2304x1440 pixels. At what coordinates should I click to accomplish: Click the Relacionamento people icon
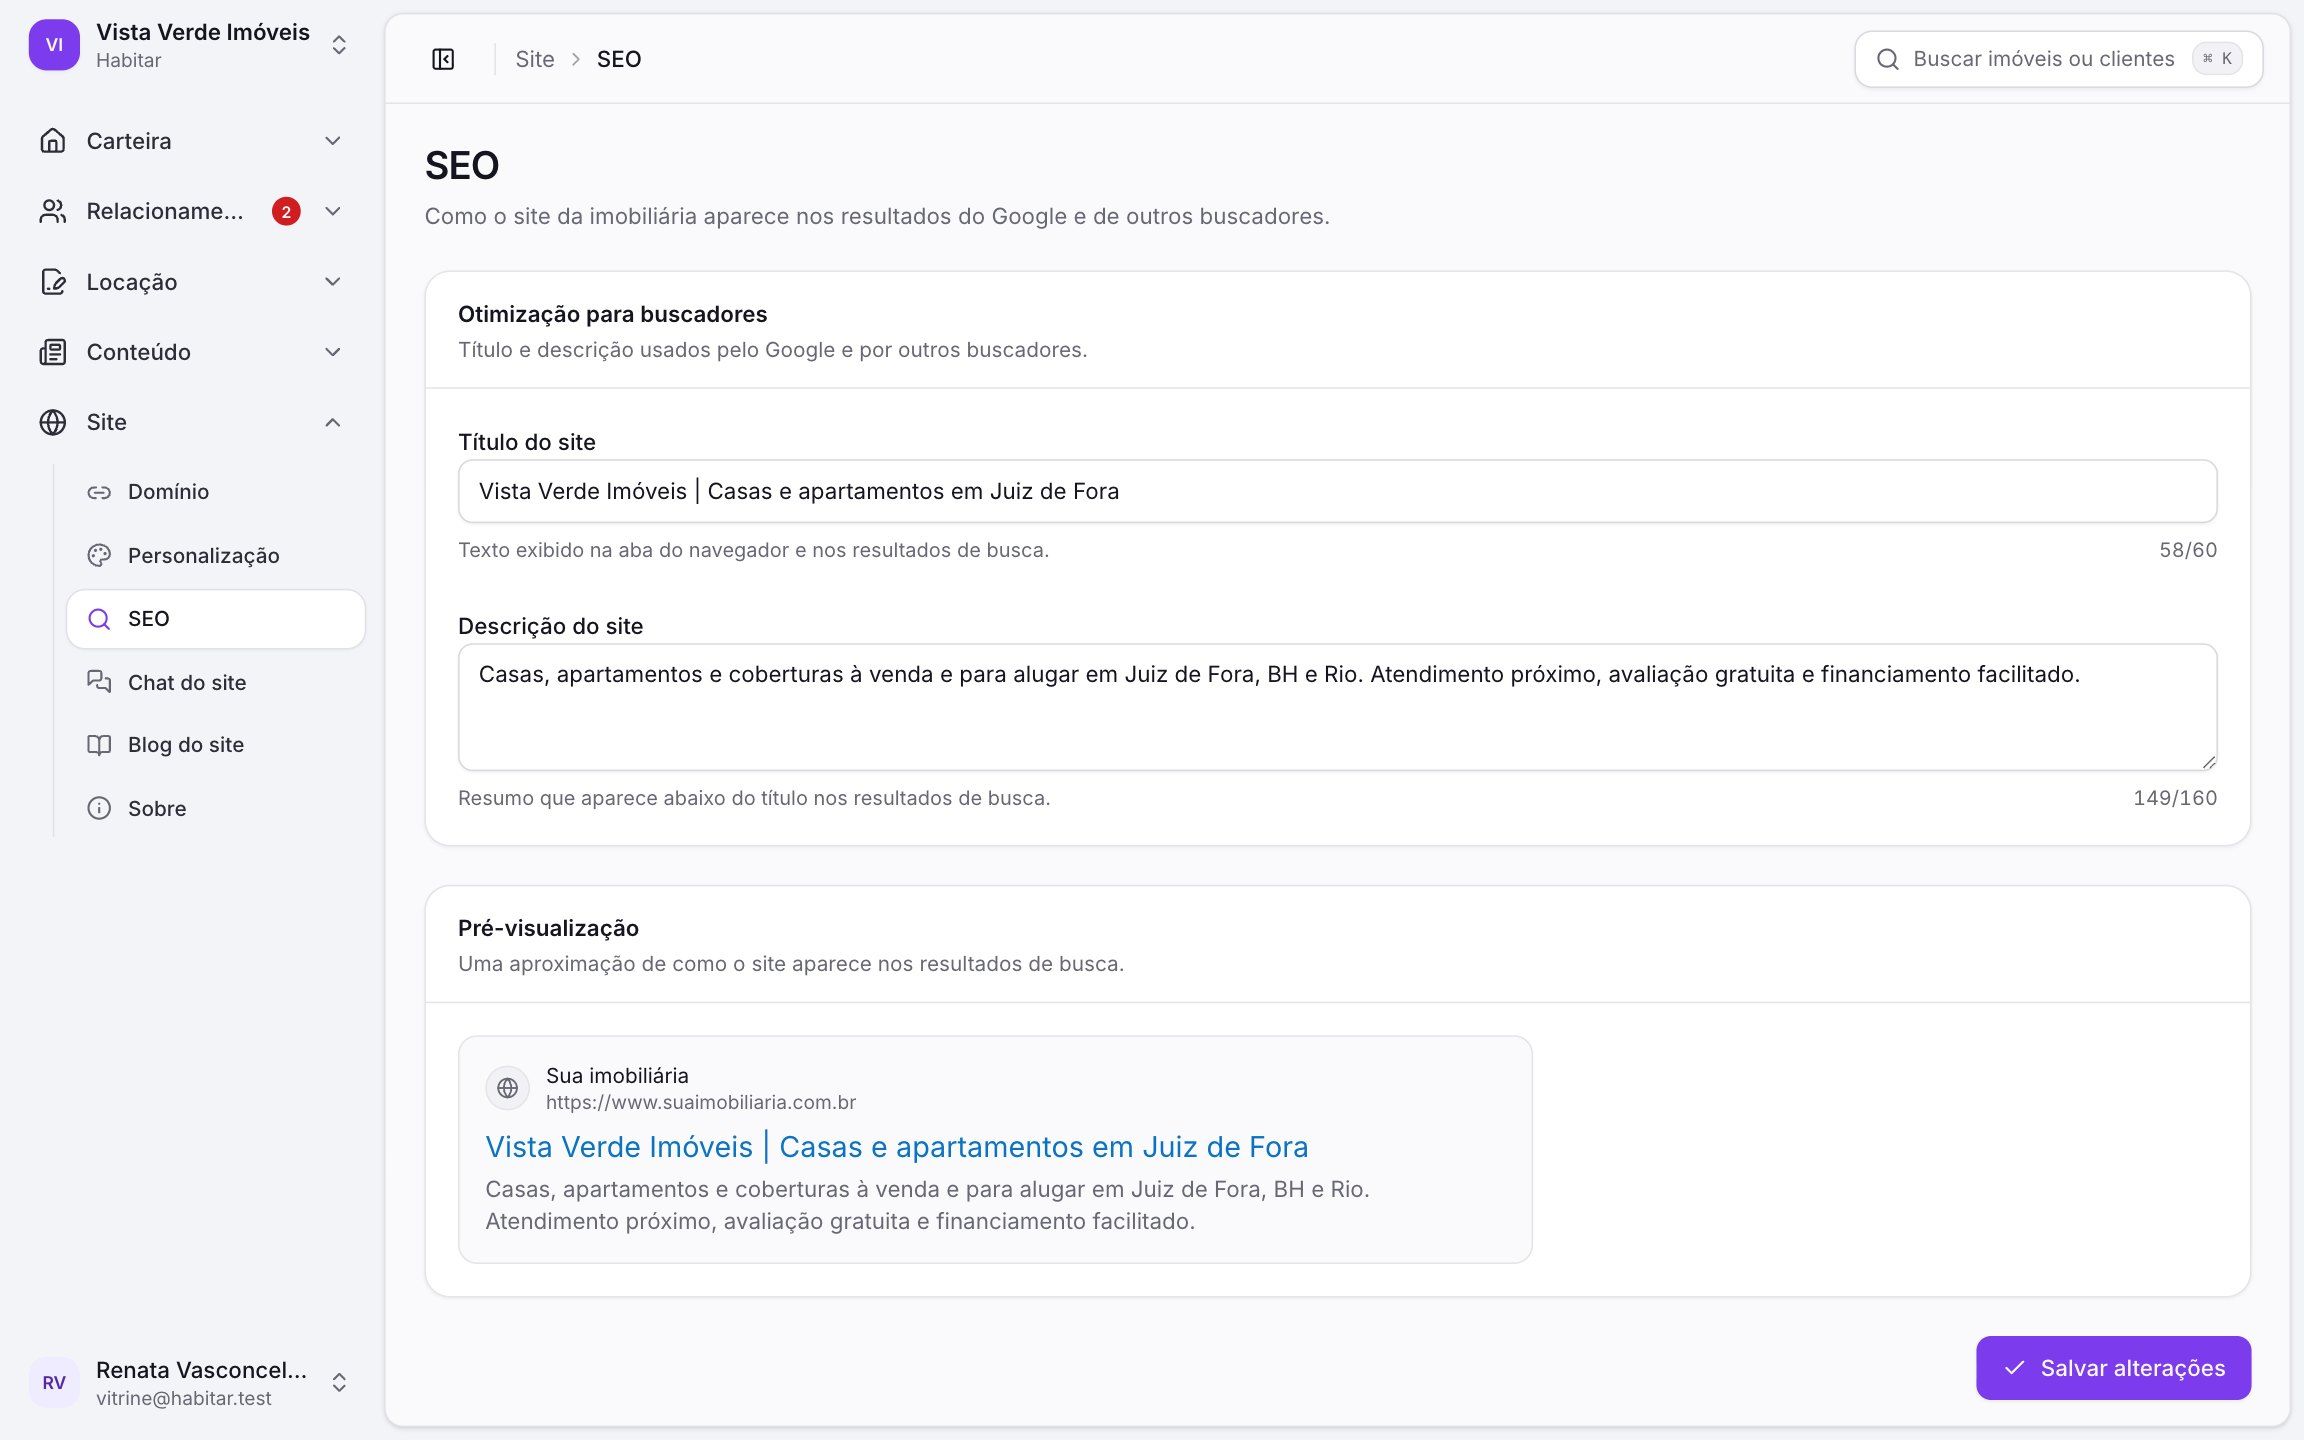[x=53, y=211]
